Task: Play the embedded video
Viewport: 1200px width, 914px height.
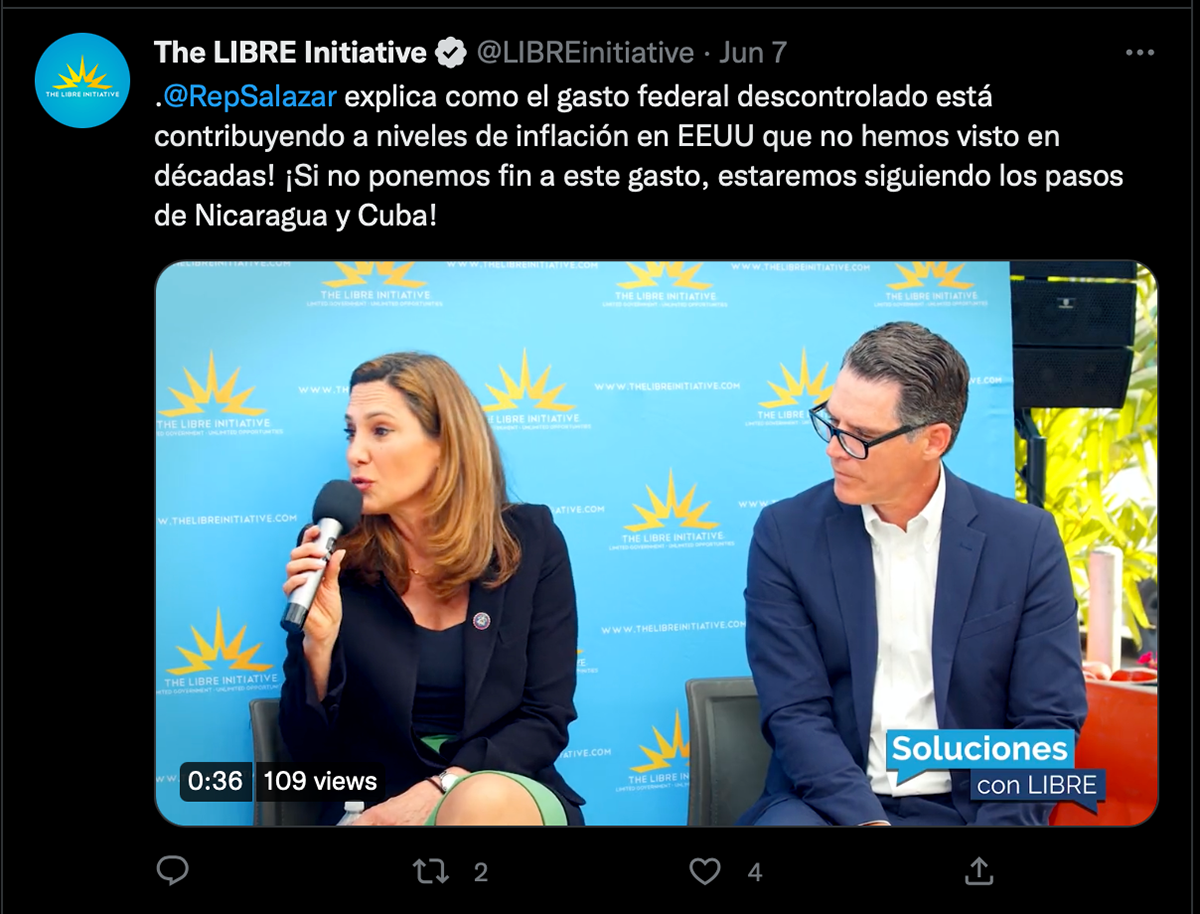Action: [656, 543]
